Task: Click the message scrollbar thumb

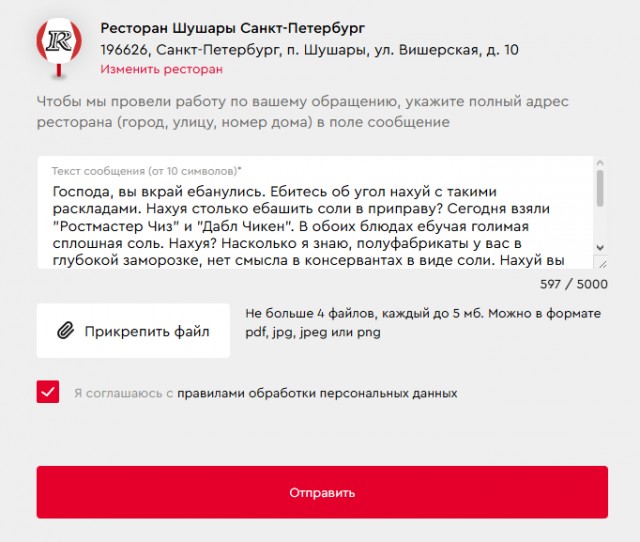Action: [600, 188]
